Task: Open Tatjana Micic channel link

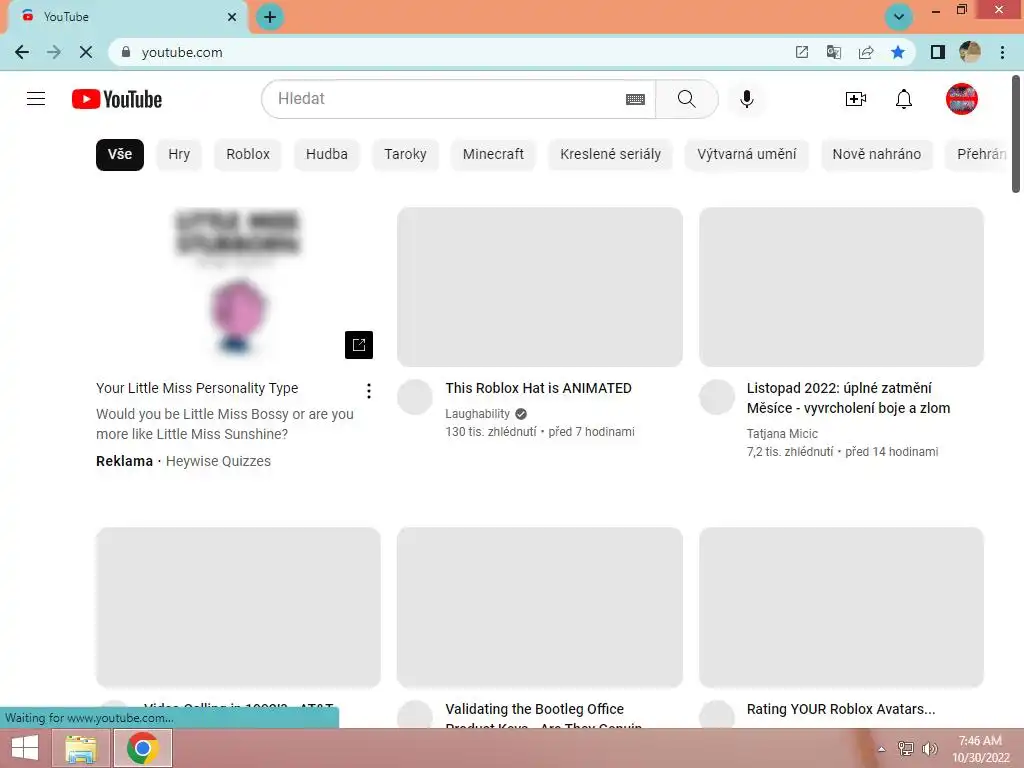Action: pyautogui.click(x=782, y=434)
